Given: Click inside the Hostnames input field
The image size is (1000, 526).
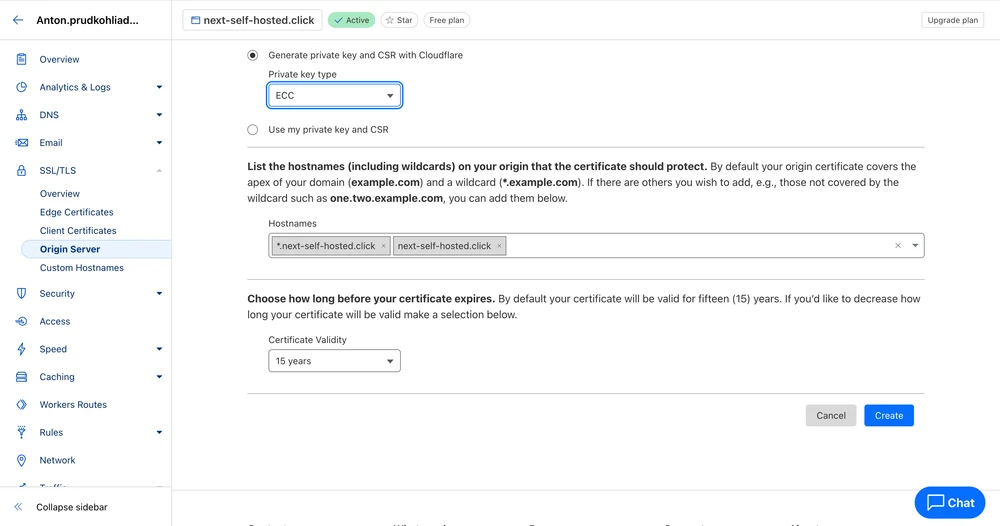Looking at the screenshot, I should click(700, 246).
